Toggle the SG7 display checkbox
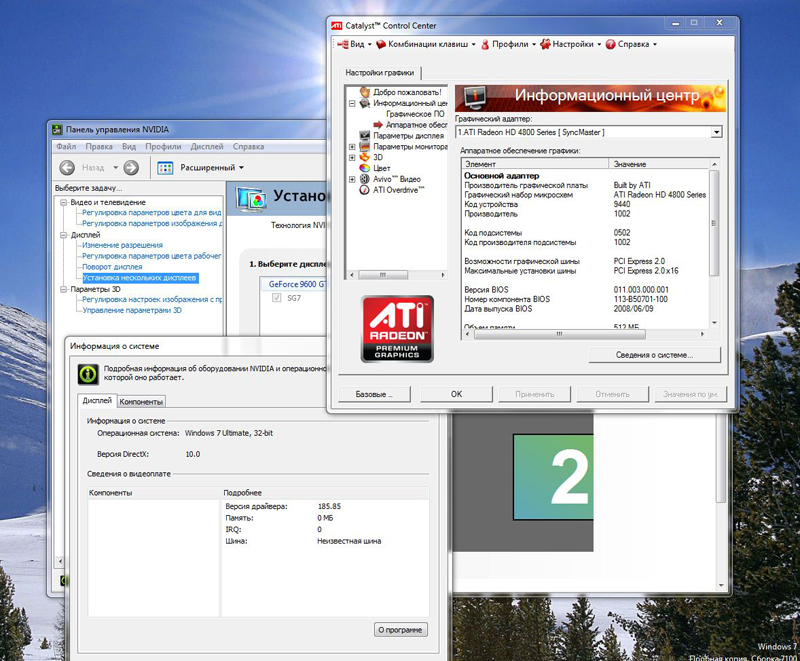Image resolution: width=800 pixels, height=661 pixels. pos(277,298)
